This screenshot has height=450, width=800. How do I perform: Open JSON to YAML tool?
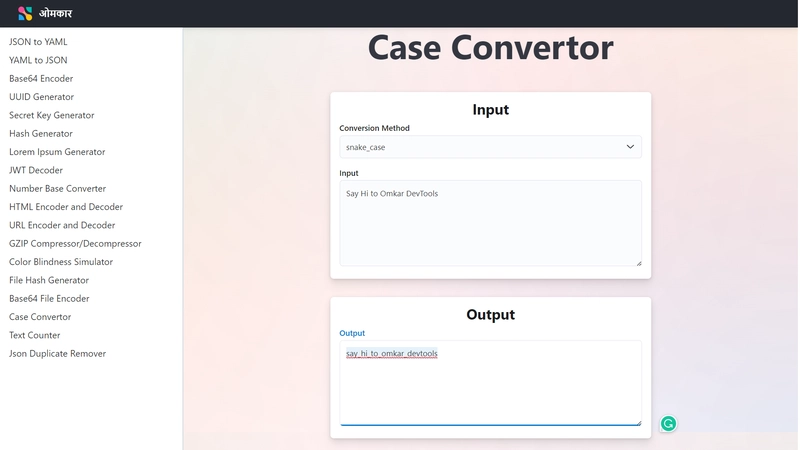click(x=38, y=42)
